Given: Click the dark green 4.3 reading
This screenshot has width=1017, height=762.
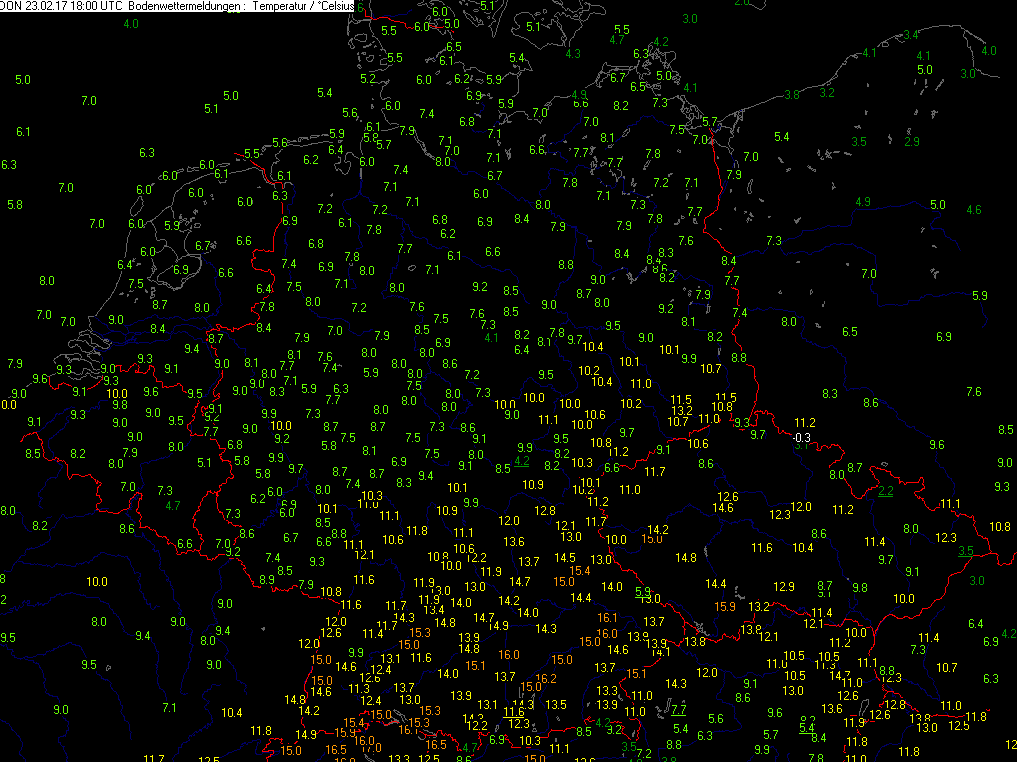Looking at the screenshot, I should click(x=573, y=53).
